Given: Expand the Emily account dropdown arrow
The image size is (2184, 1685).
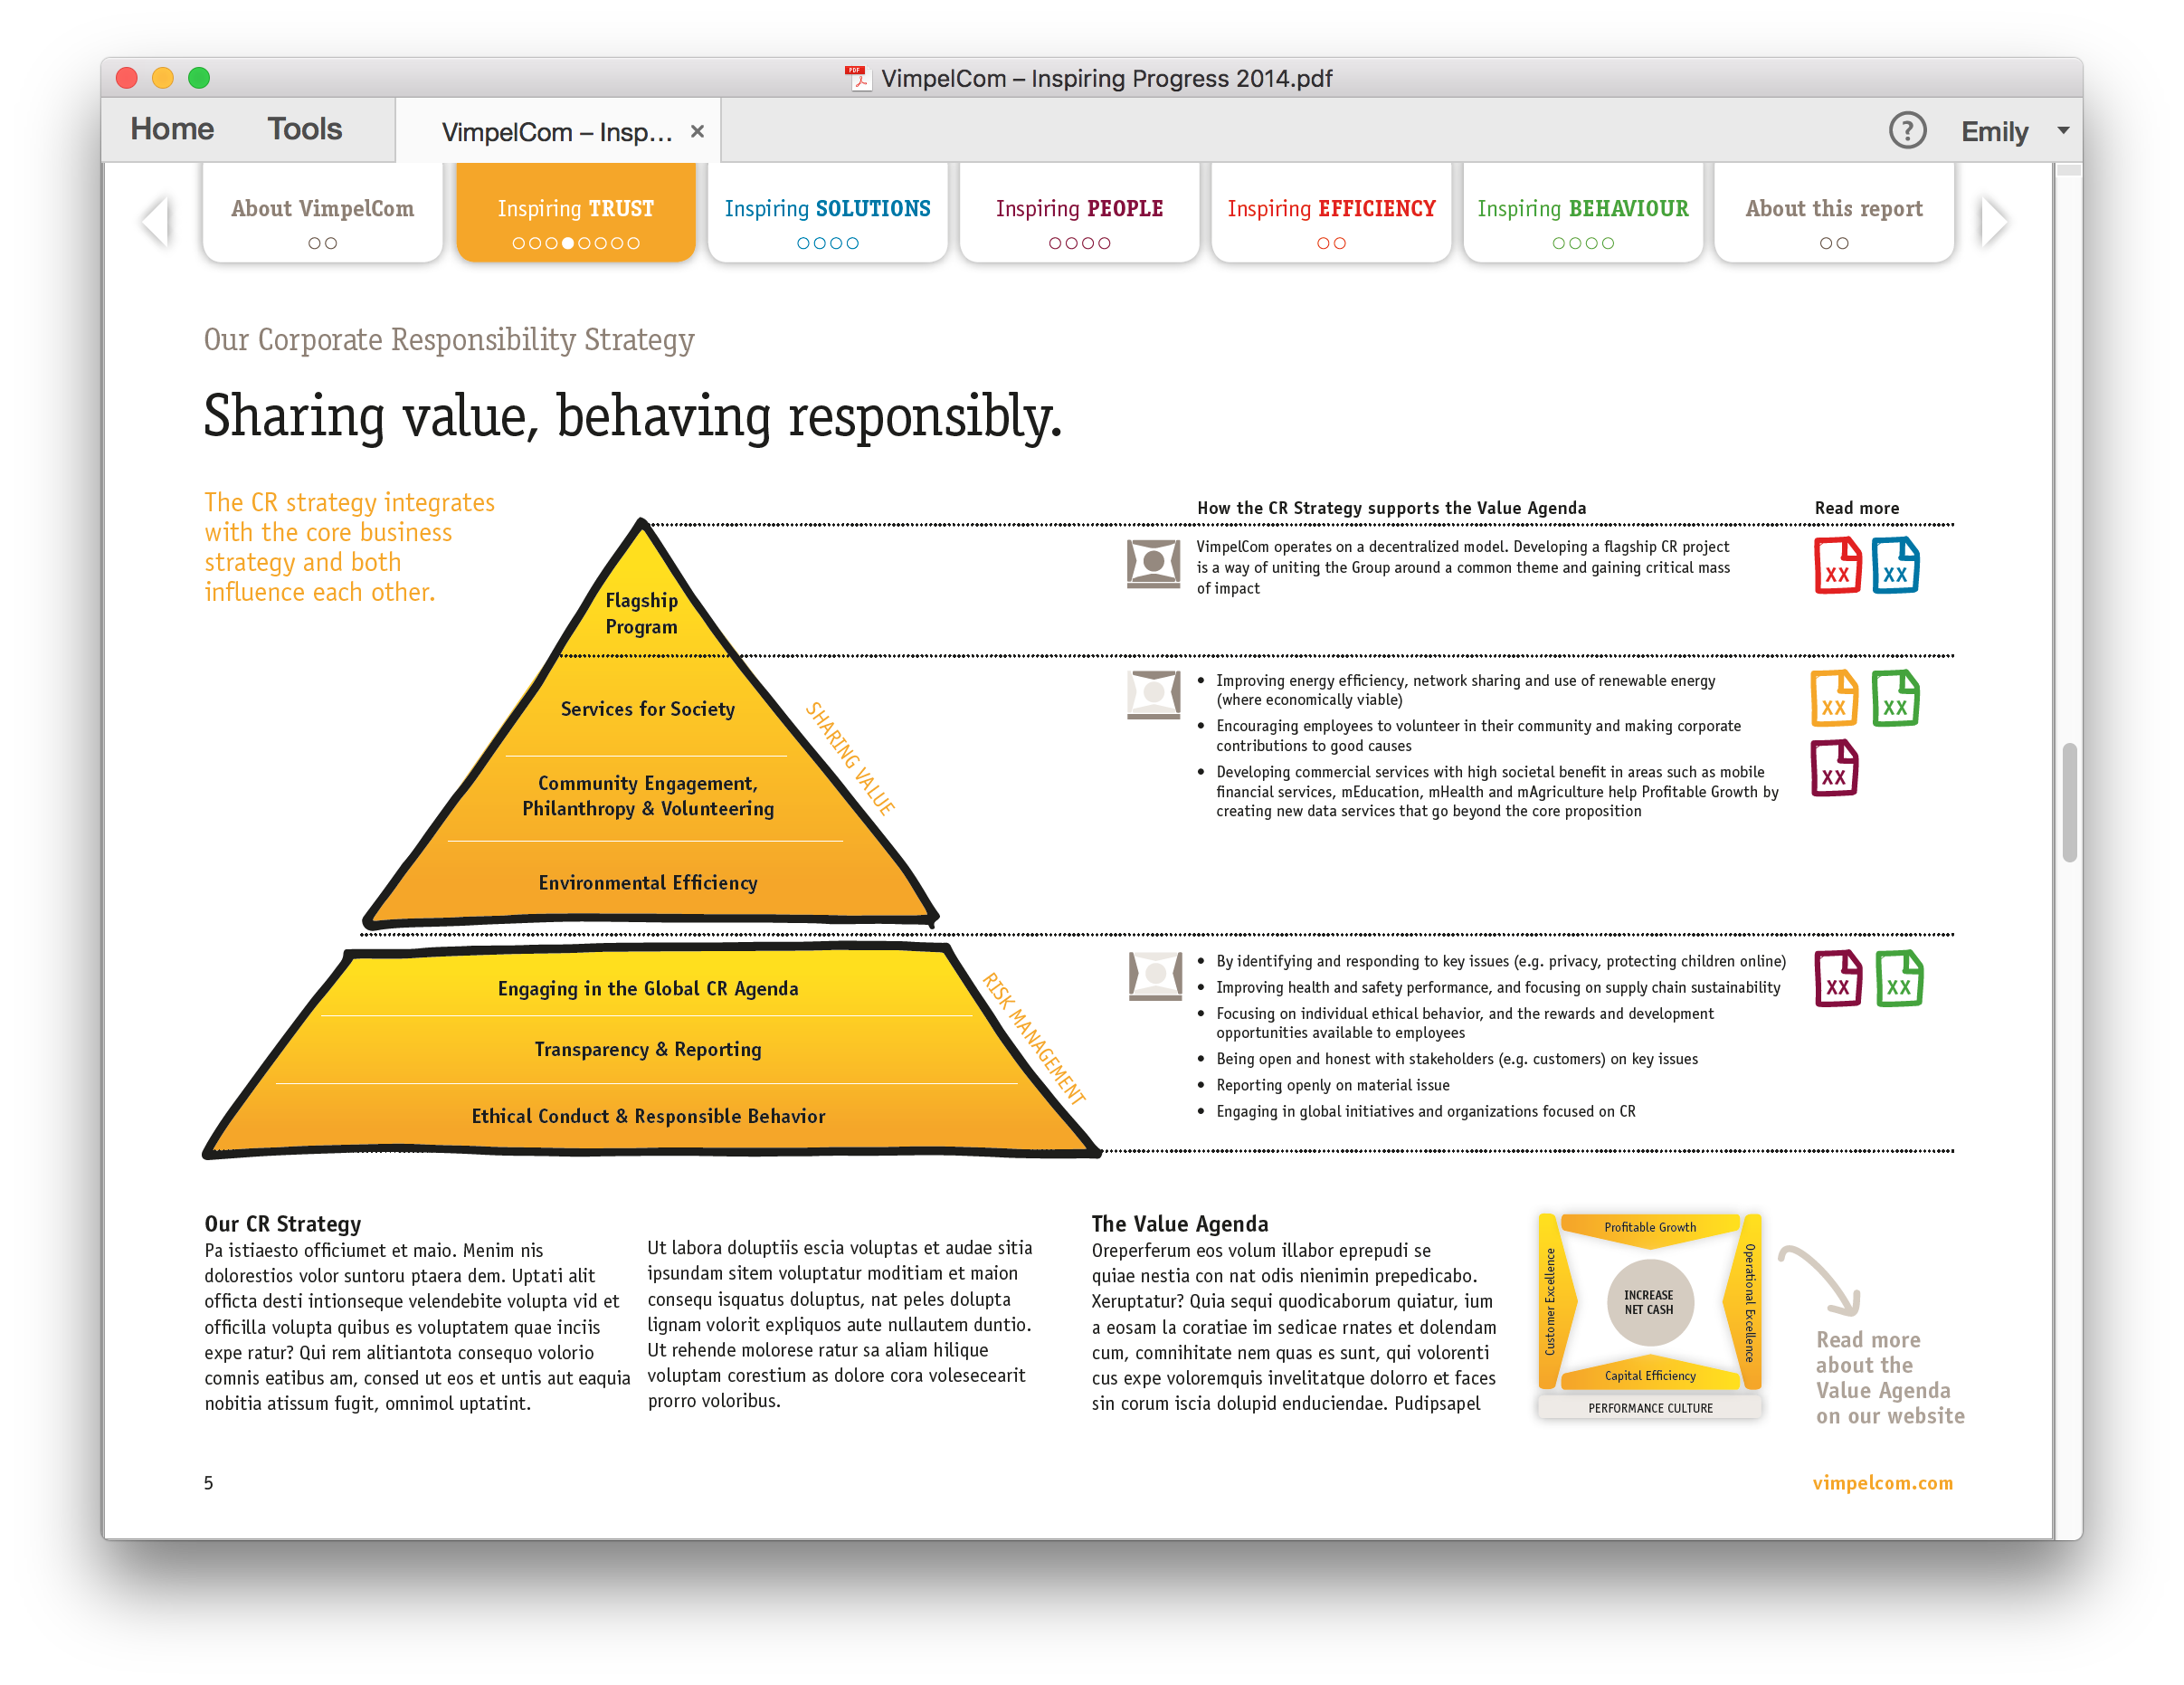Looking at the screenshot, I should pos(2062,131).
